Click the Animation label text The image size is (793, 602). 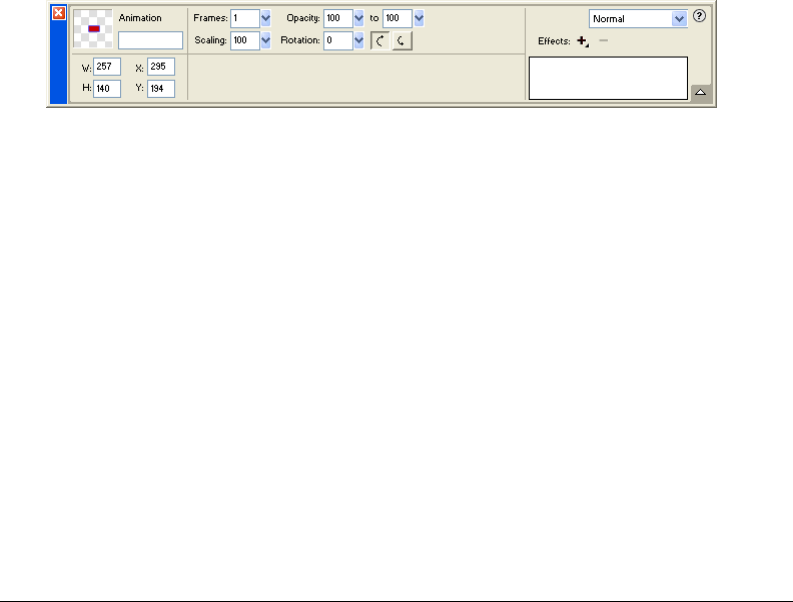pos(140,18)
